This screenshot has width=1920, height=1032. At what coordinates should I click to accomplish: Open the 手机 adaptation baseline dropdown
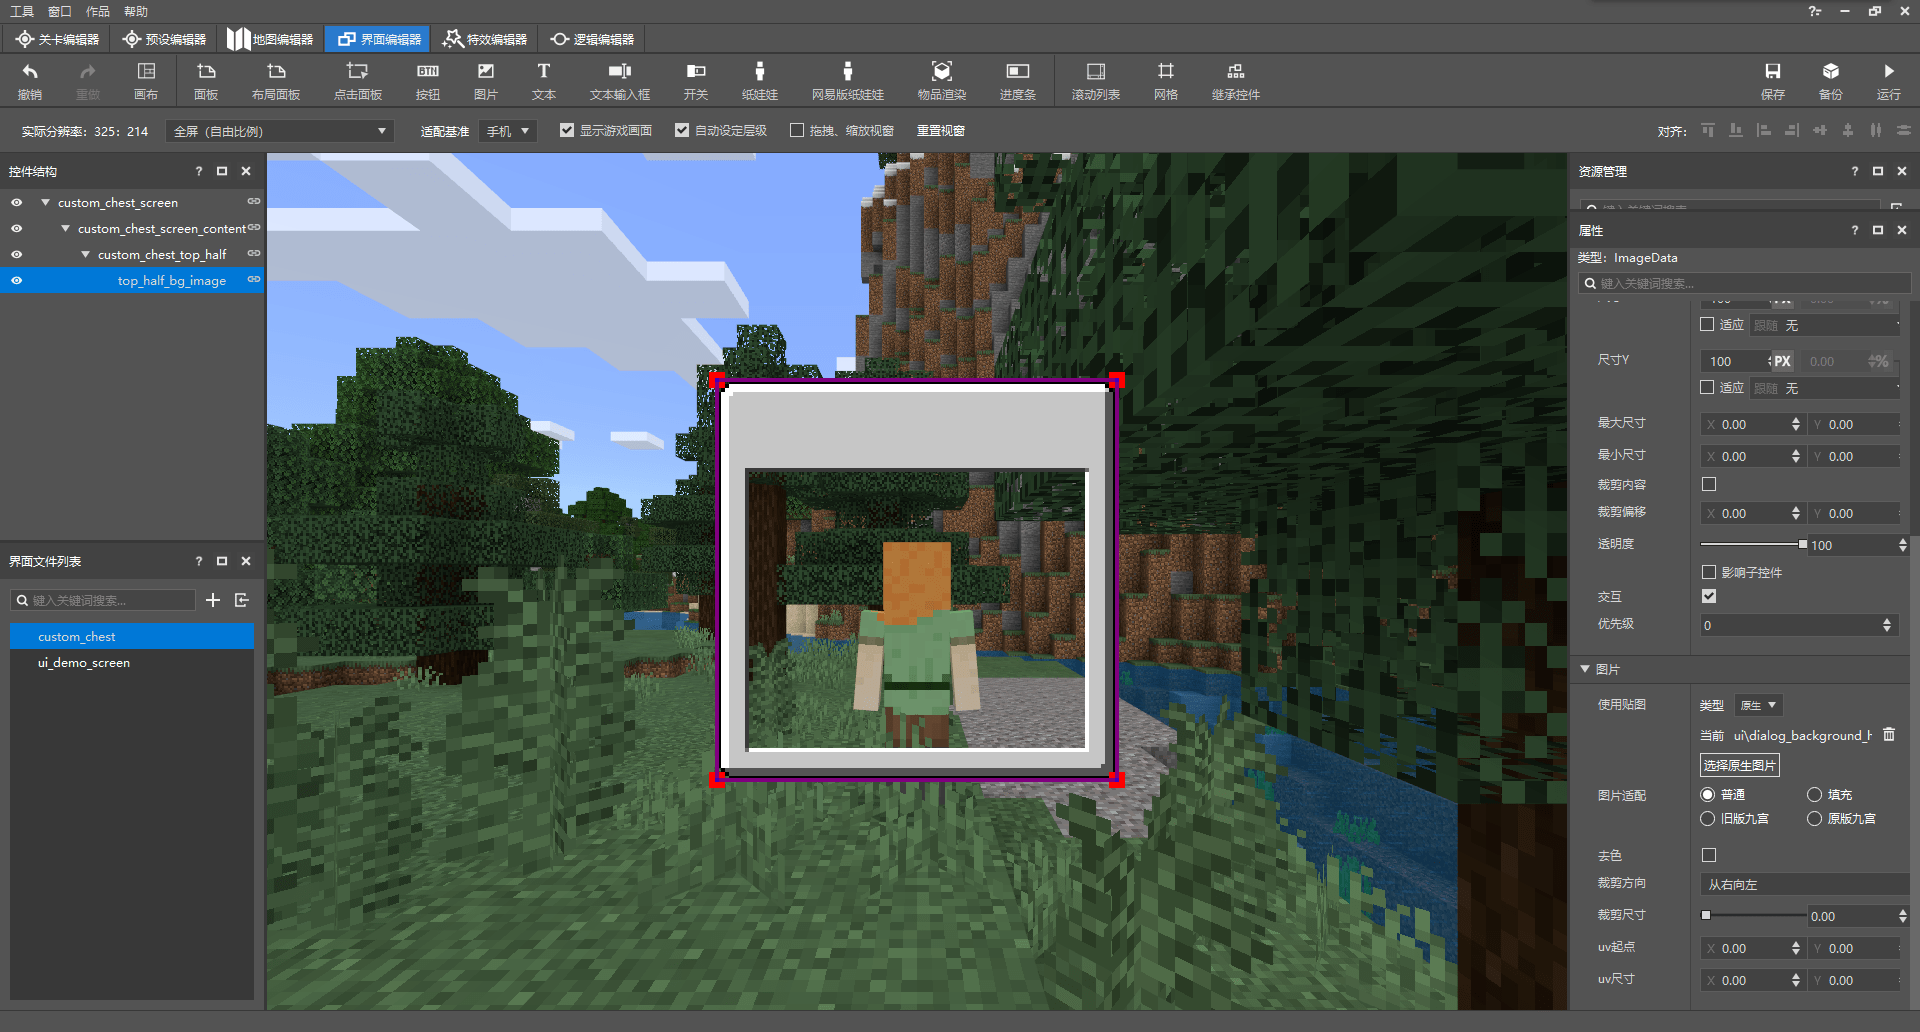[508, 131]
